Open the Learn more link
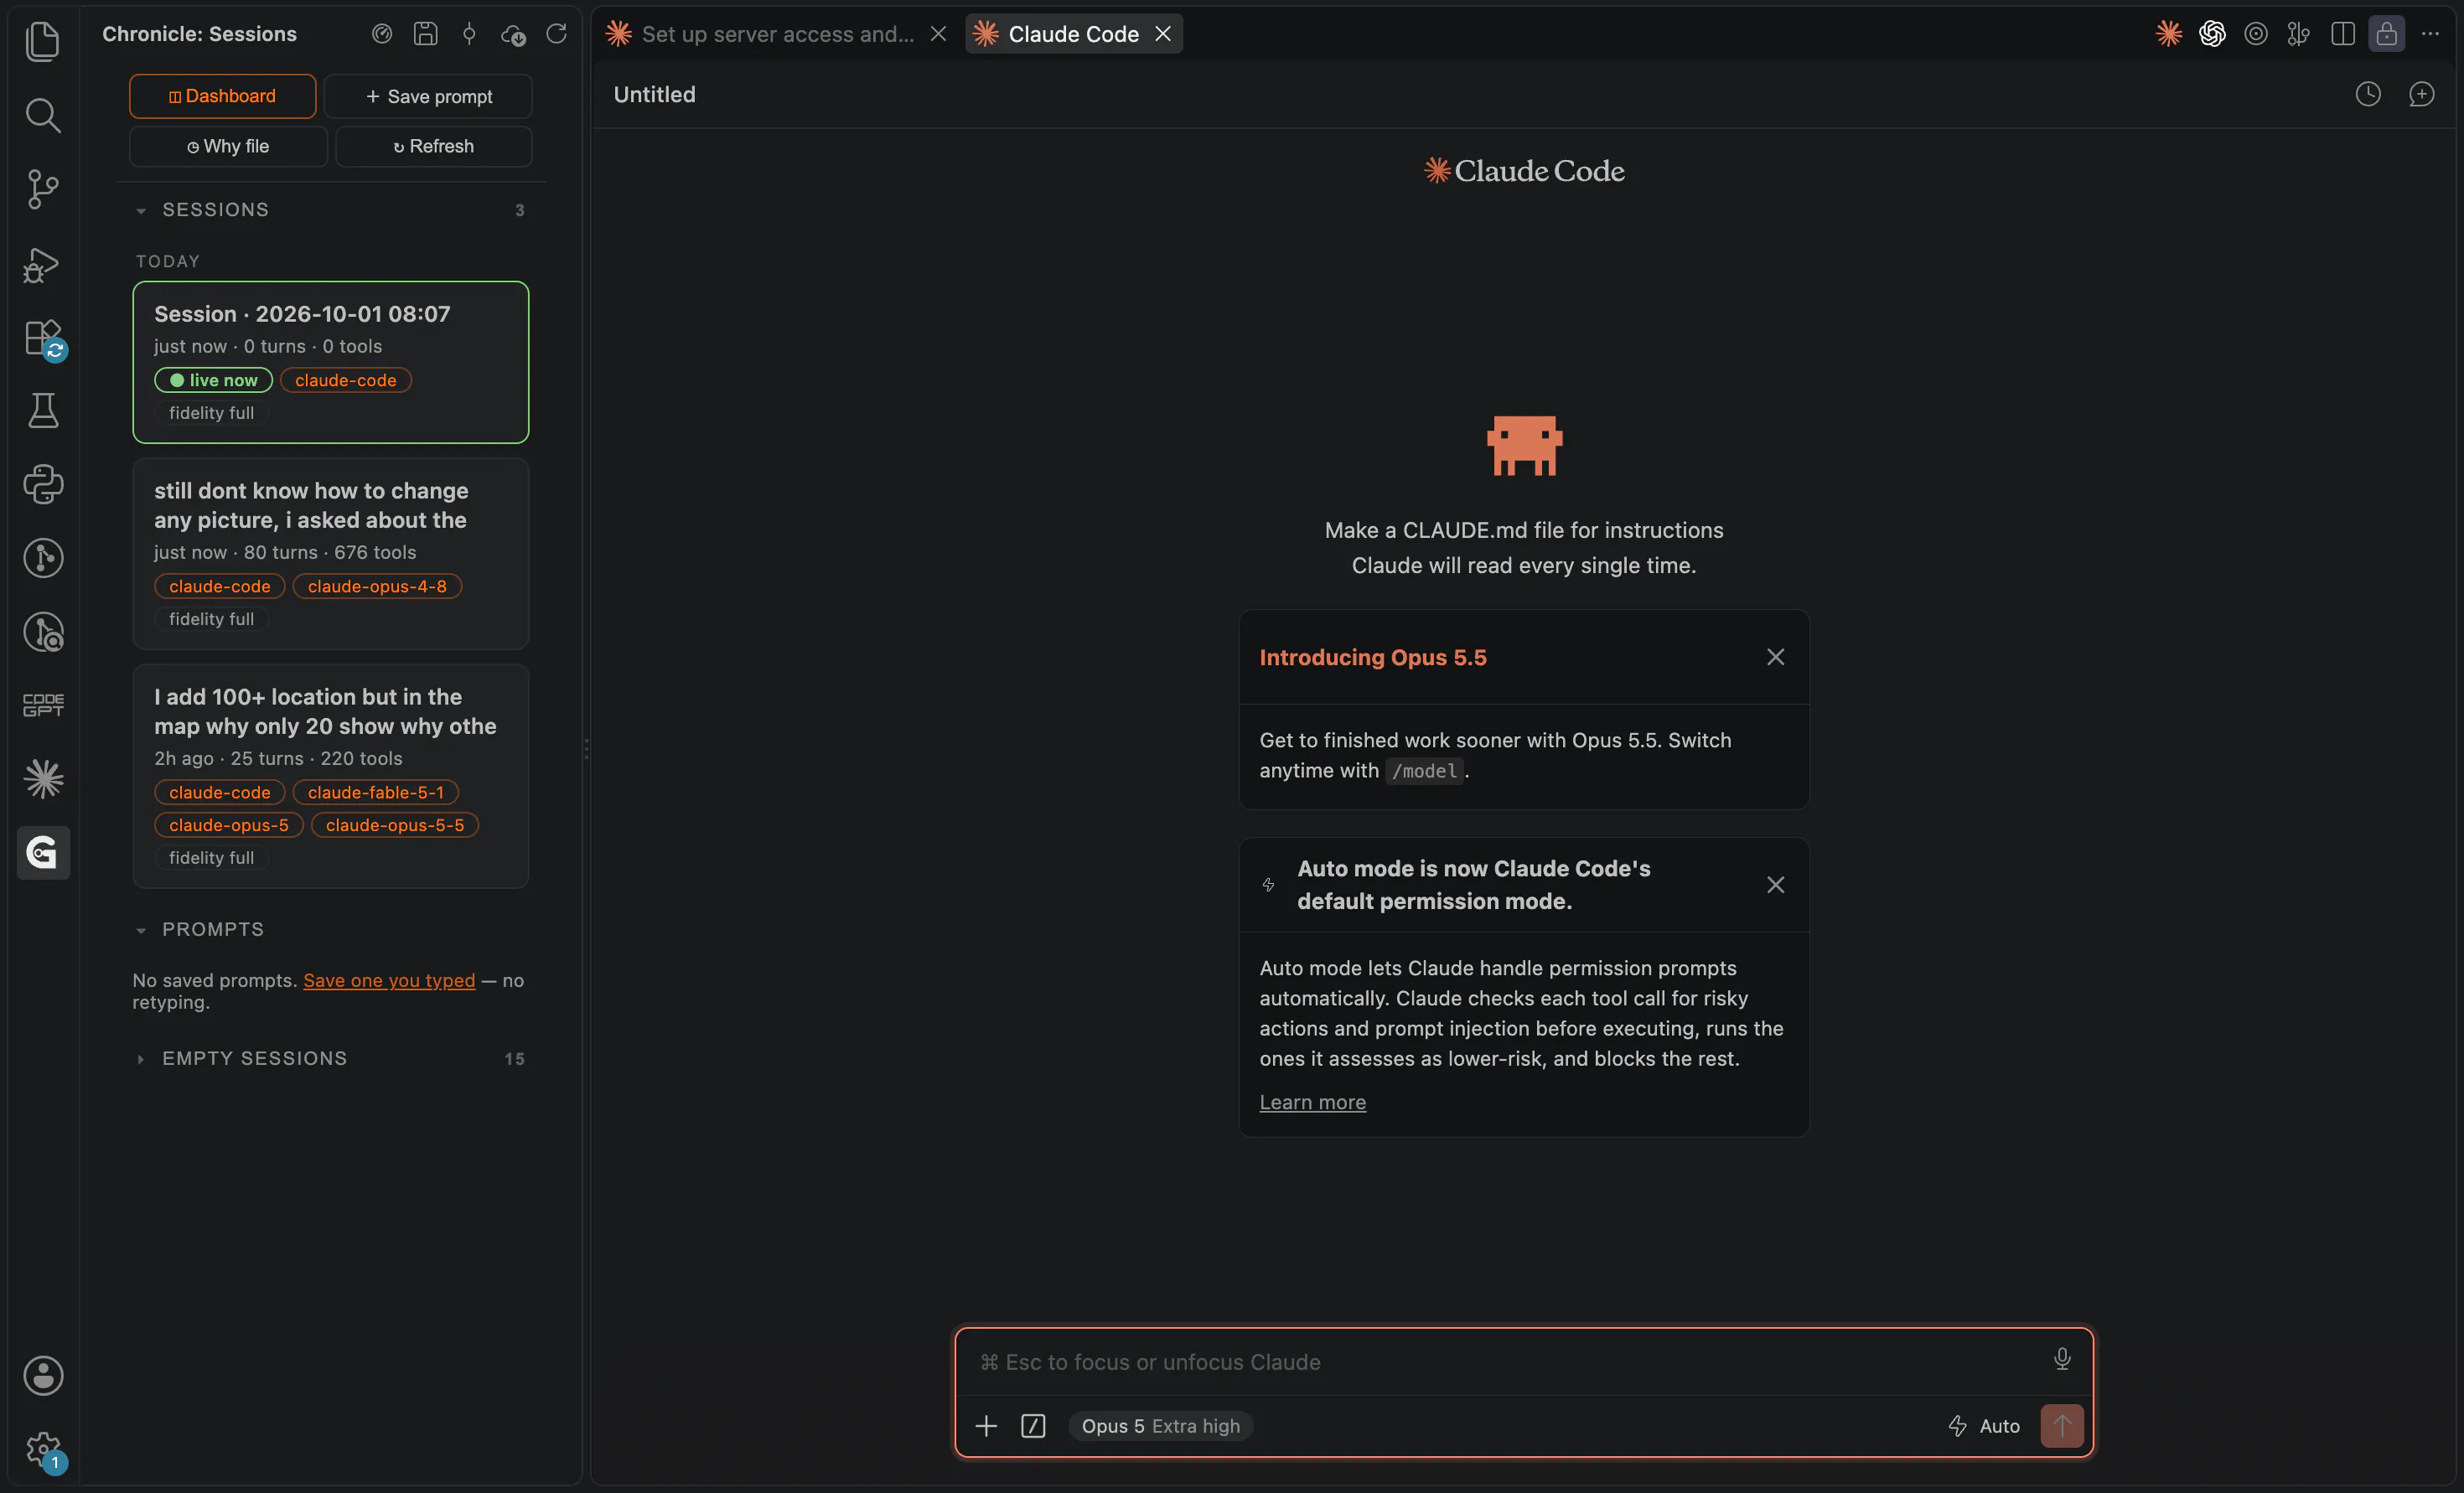 (x=1312, y=1102)
